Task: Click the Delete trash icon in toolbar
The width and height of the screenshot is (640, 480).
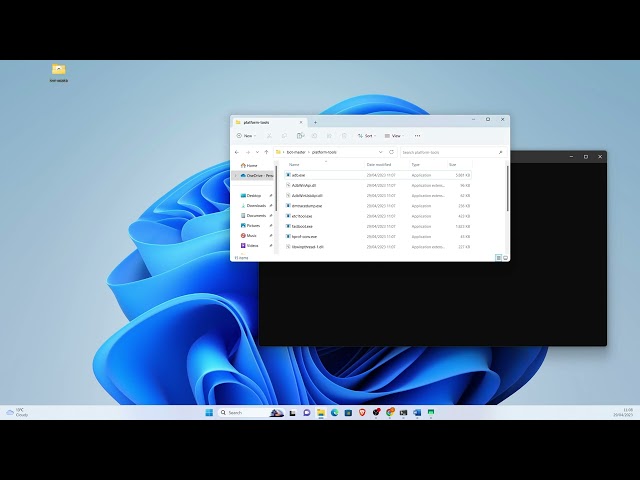Action: [344, 136]
